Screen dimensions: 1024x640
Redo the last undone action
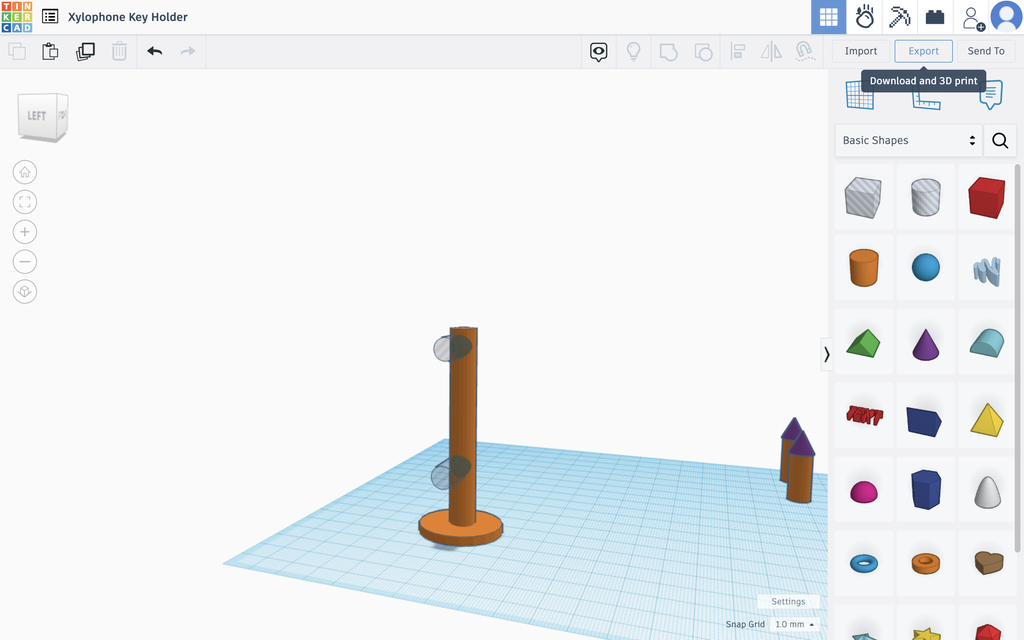click(188, 51)
